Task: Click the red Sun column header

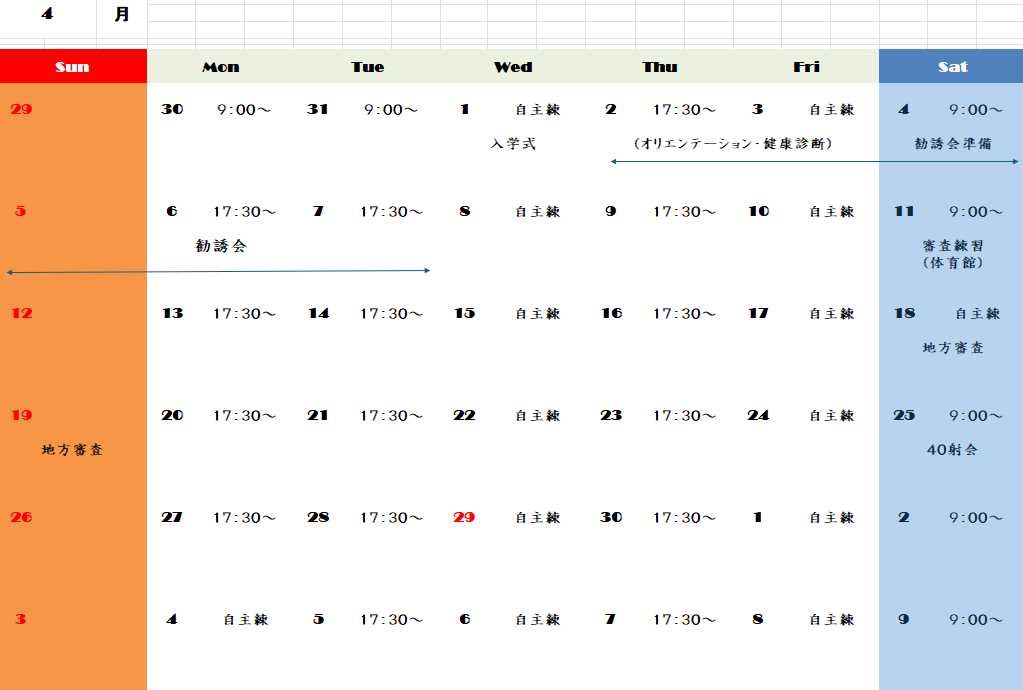Action: [x=72, y=66]
